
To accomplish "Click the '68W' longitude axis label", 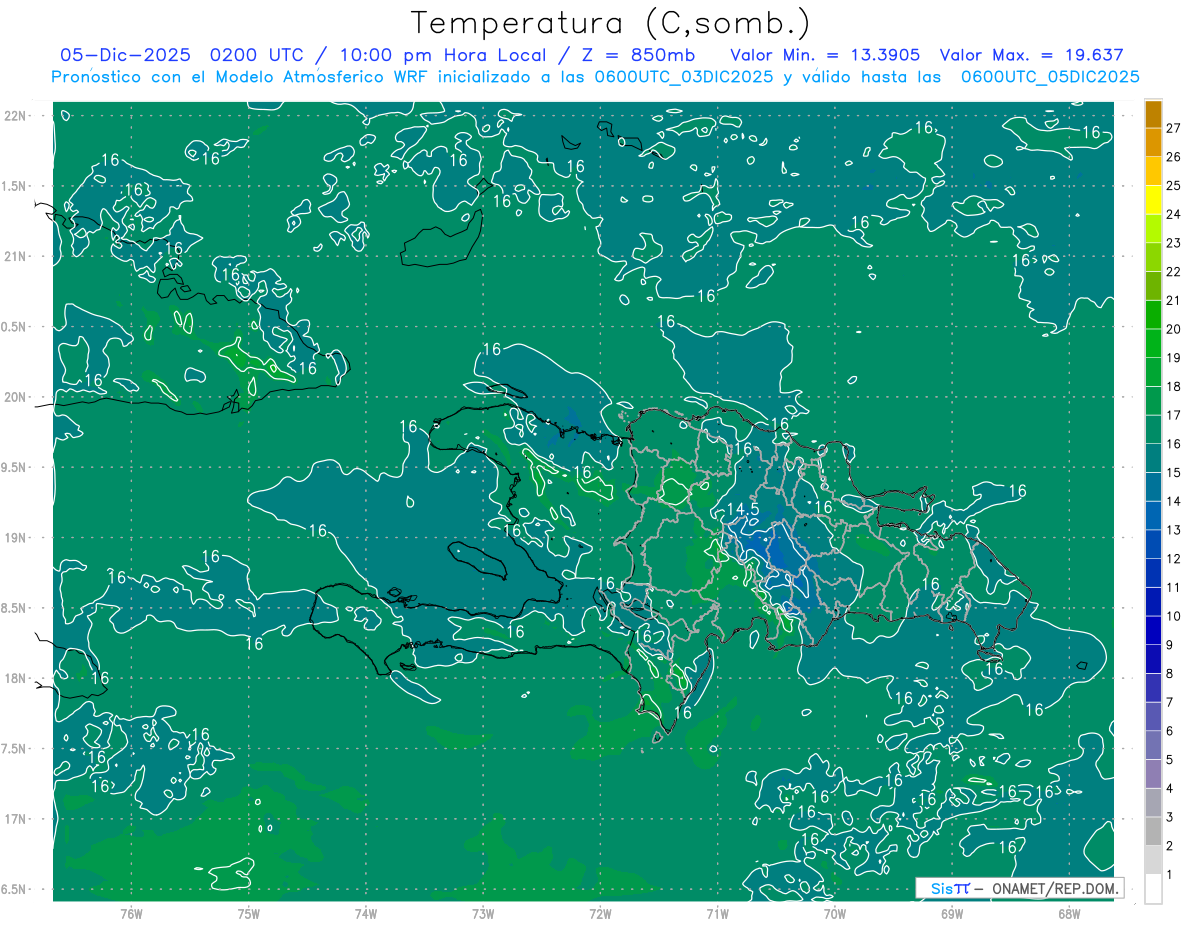I will 1069,913.
